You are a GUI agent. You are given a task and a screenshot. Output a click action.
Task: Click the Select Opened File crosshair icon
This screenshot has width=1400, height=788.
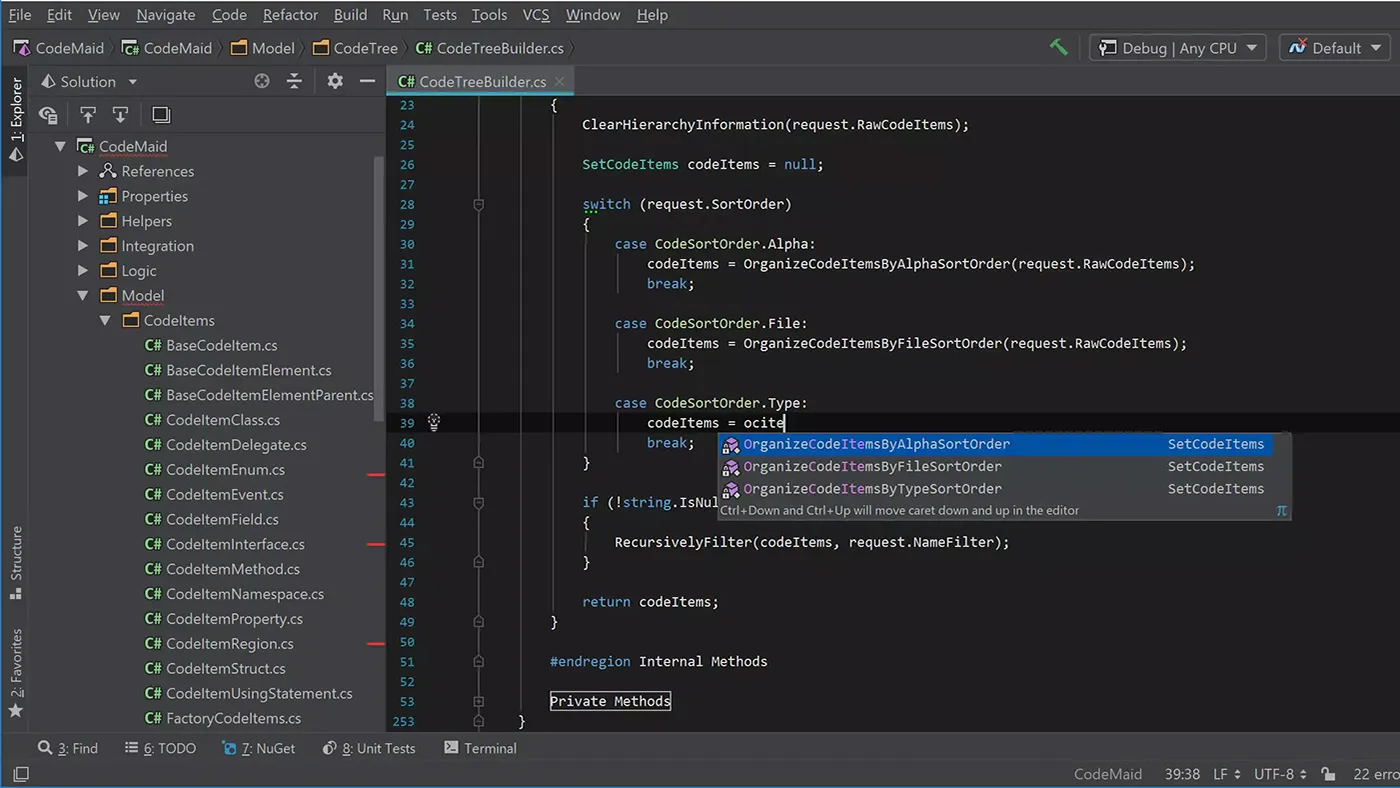click(261, 81)
